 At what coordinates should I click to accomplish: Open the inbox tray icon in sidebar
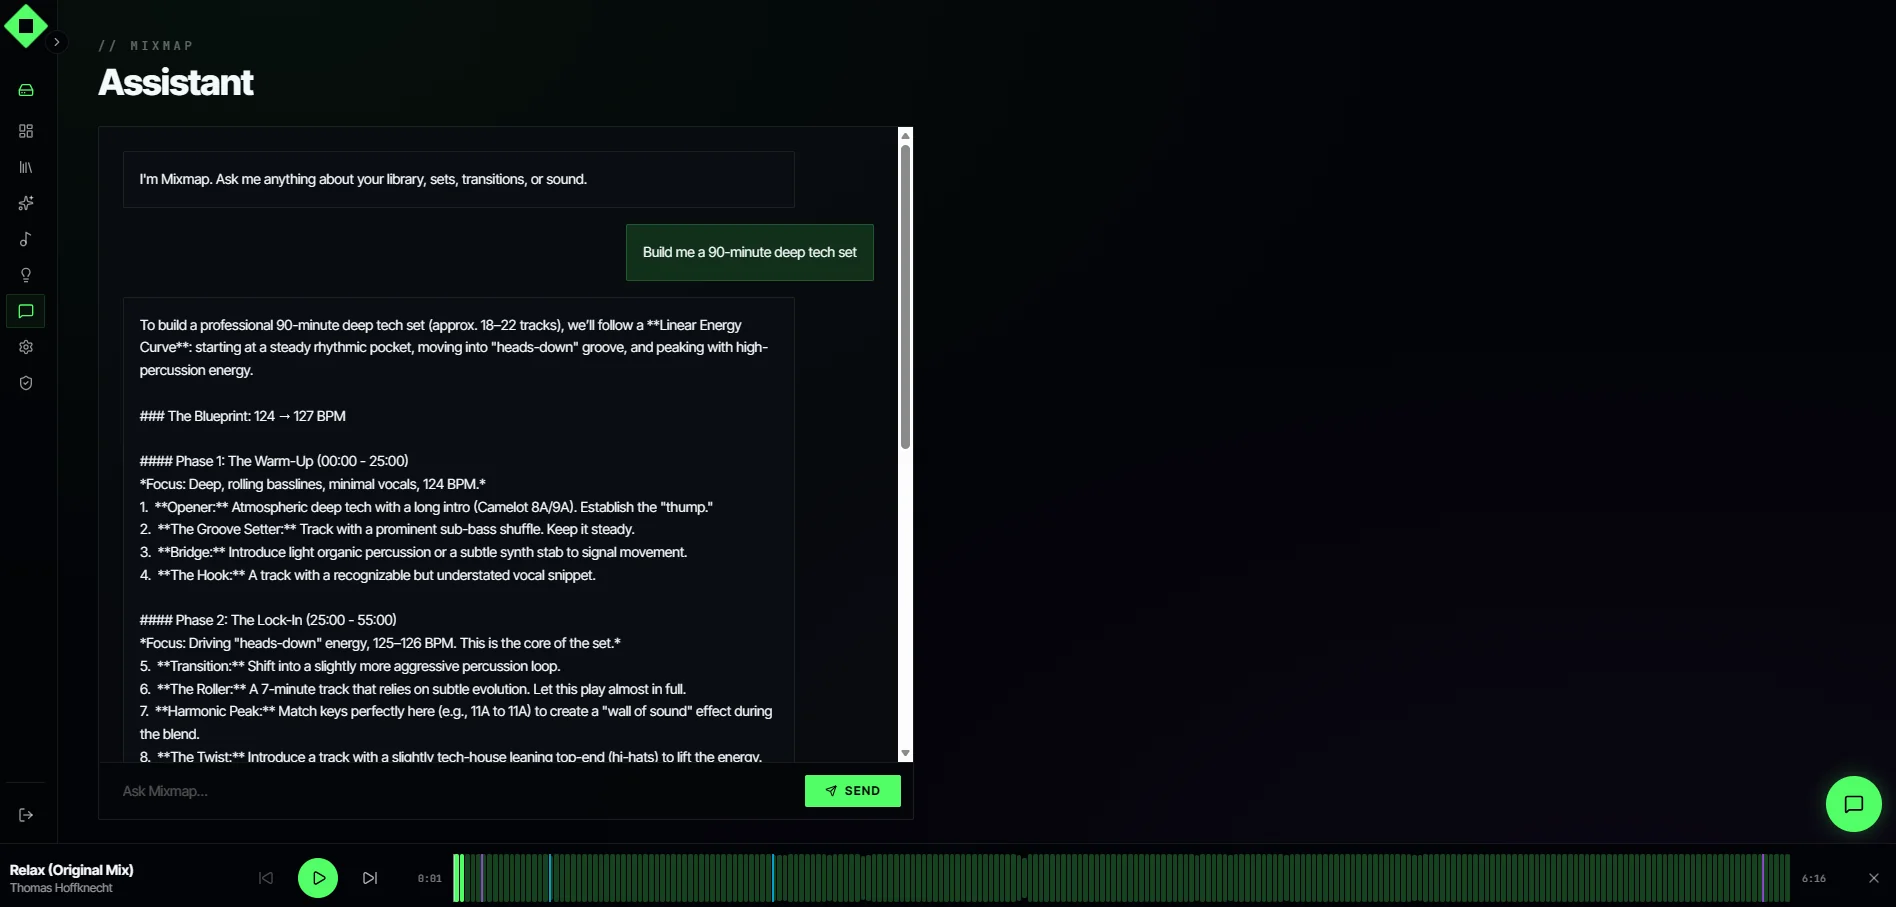(26, 90)
